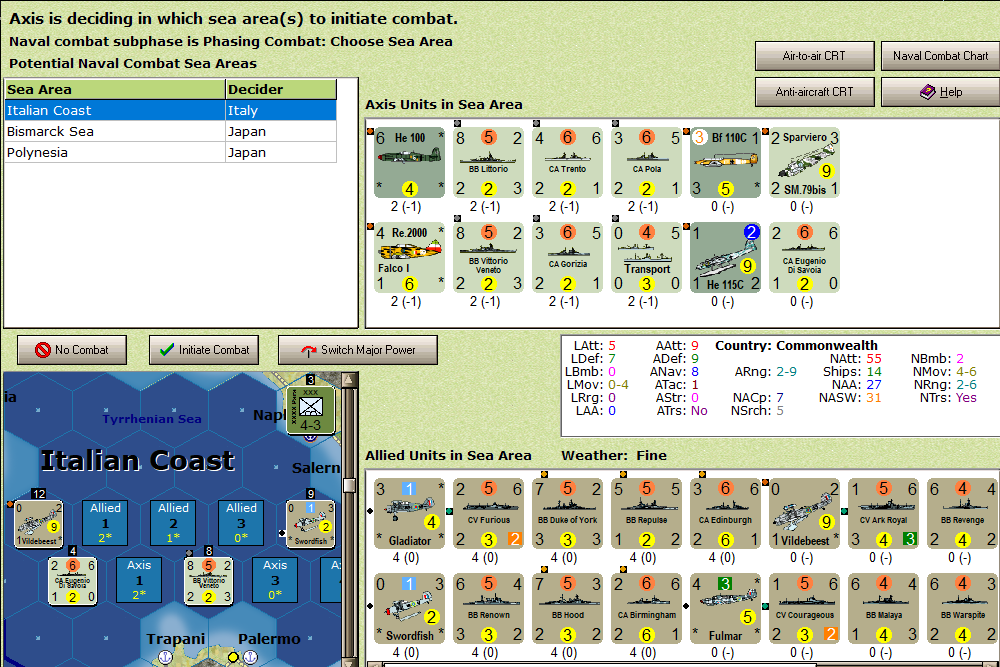Screen dimensions: 1000x667
Task: Click the No Combat button
Action: [72, 350]
